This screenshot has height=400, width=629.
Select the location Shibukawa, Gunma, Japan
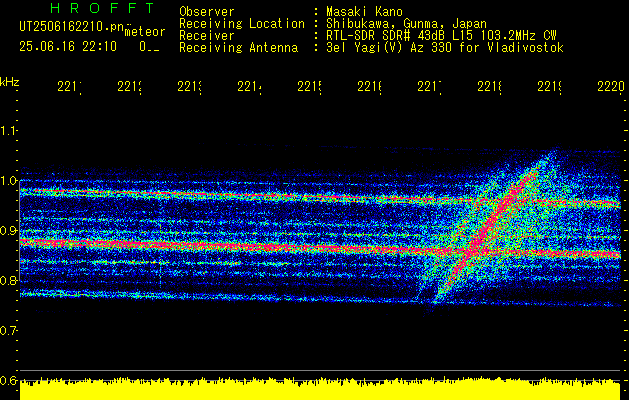point(406,24)
